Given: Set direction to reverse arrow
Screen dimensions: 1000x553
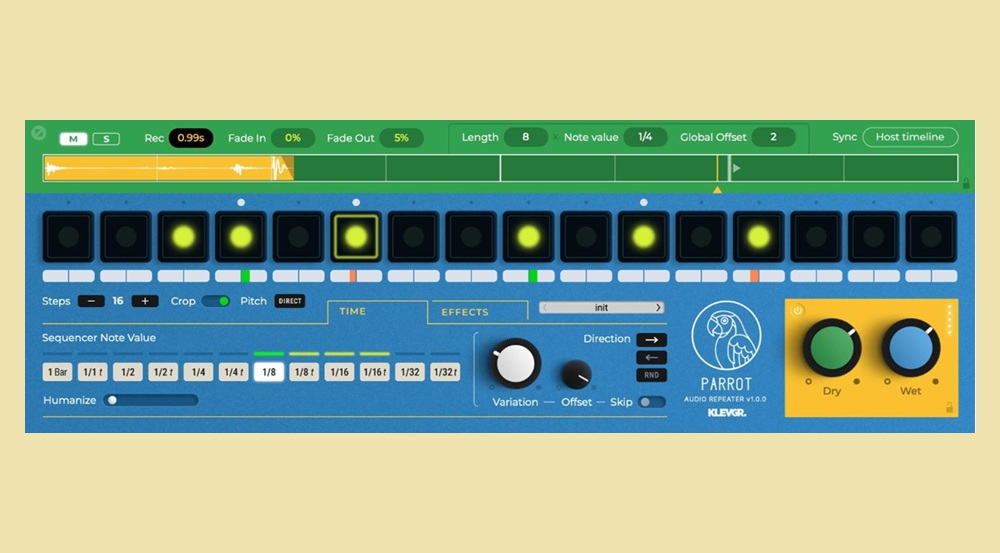Looking at the screenshot, I should click(x=651, y=358).
